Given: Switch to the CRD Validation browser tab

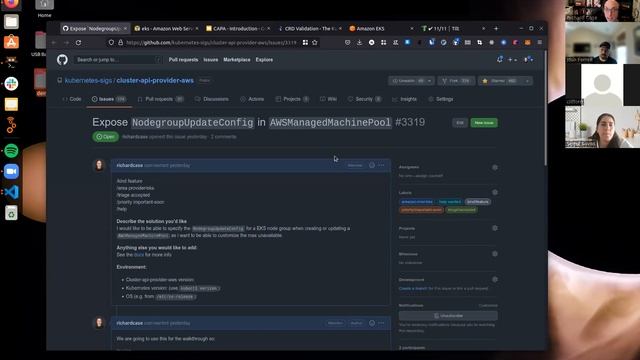Looking at the screenshot, I should [309, 29].
